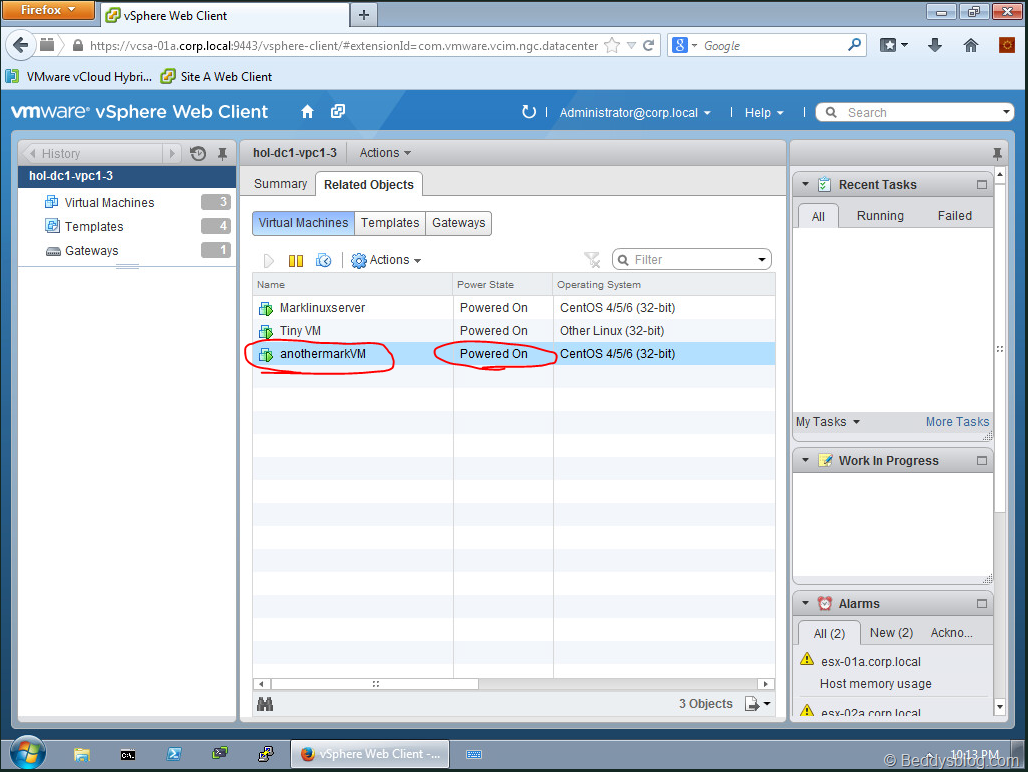
Task: Select the Related Objects tab
Action: [368, 184]
